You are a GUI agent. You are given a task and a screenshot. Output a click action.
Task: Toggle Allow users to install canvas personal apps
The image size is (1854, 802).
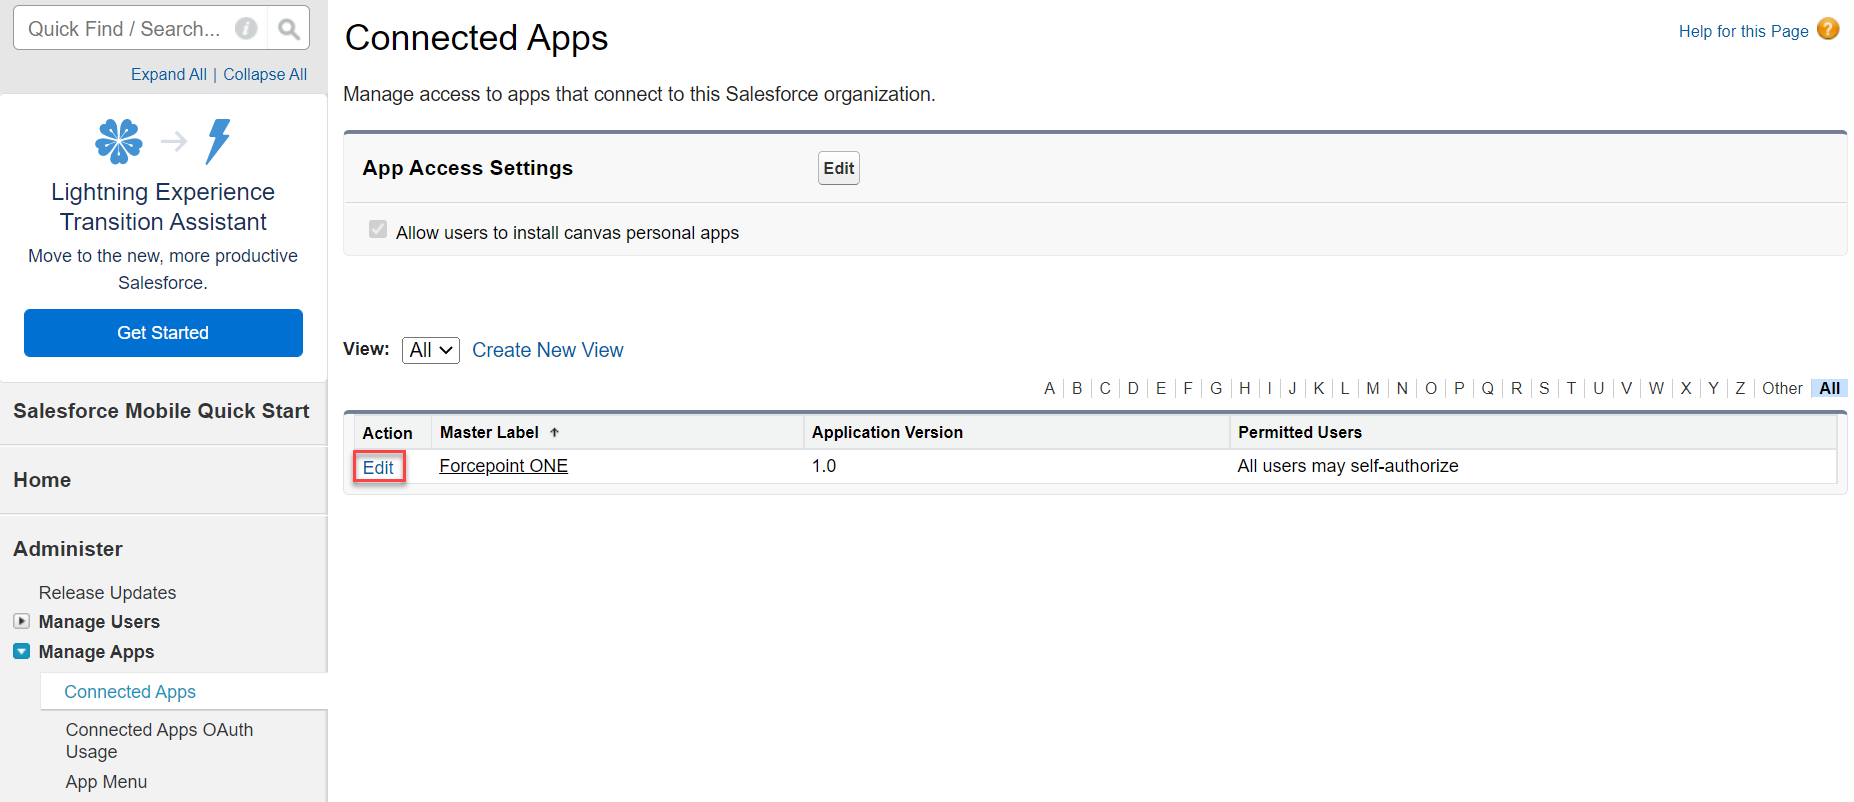coord(378,230)
